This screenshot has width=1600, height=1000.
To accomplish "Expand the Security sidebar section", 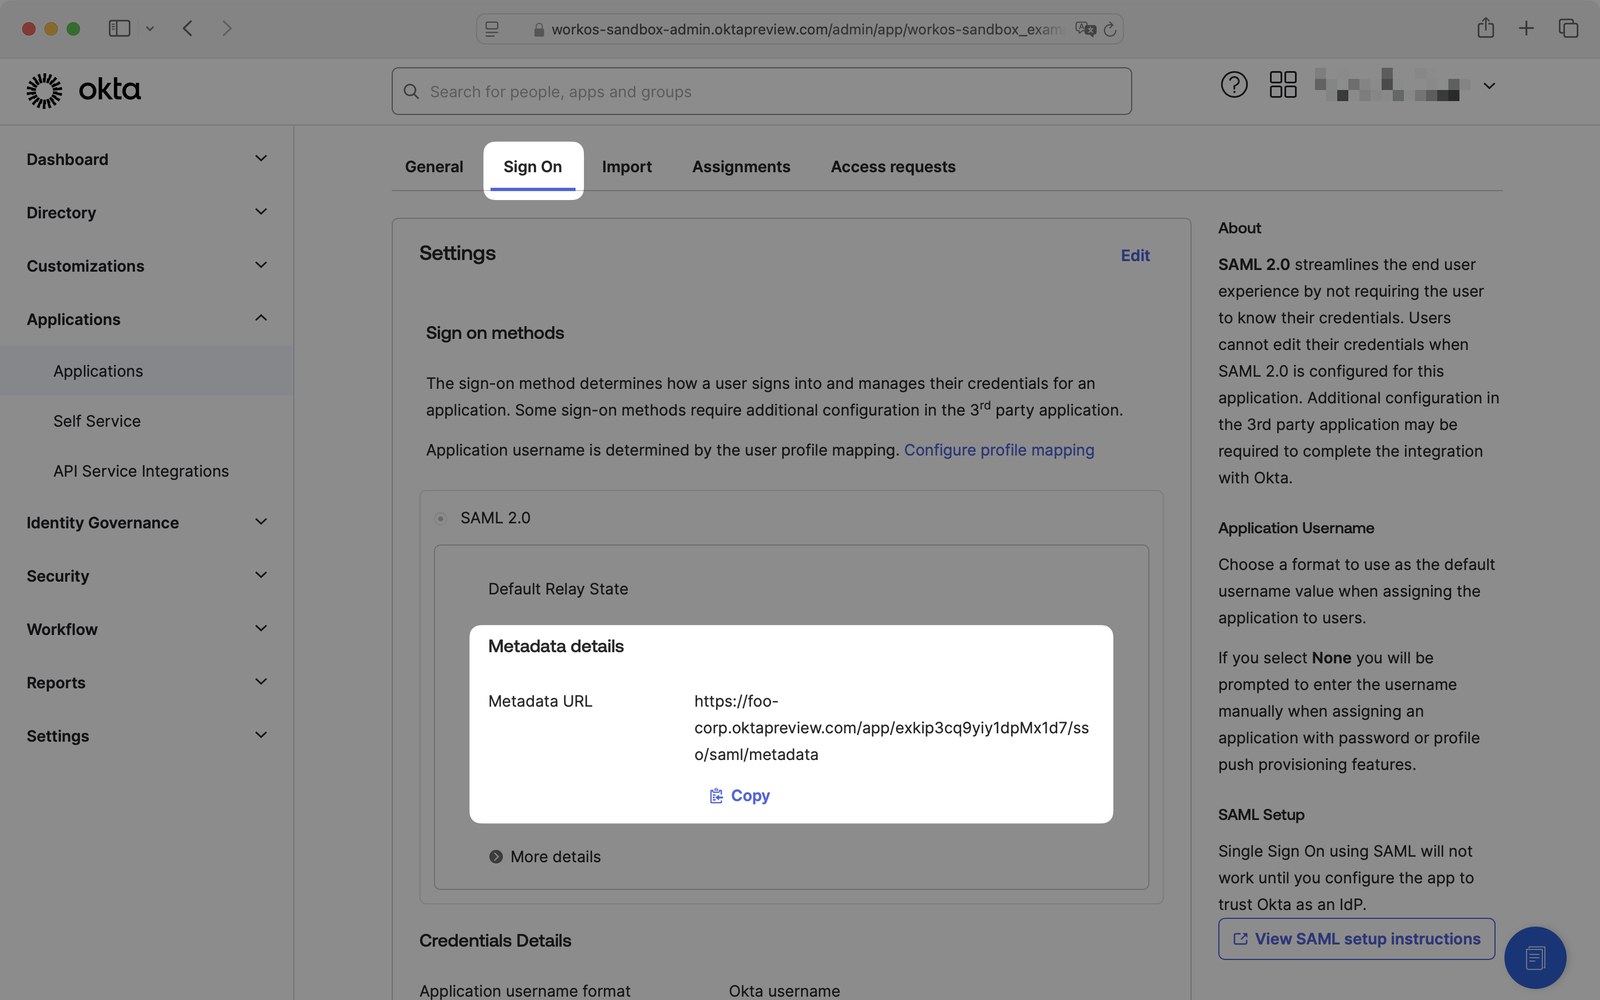I will (x=261, y=575).
